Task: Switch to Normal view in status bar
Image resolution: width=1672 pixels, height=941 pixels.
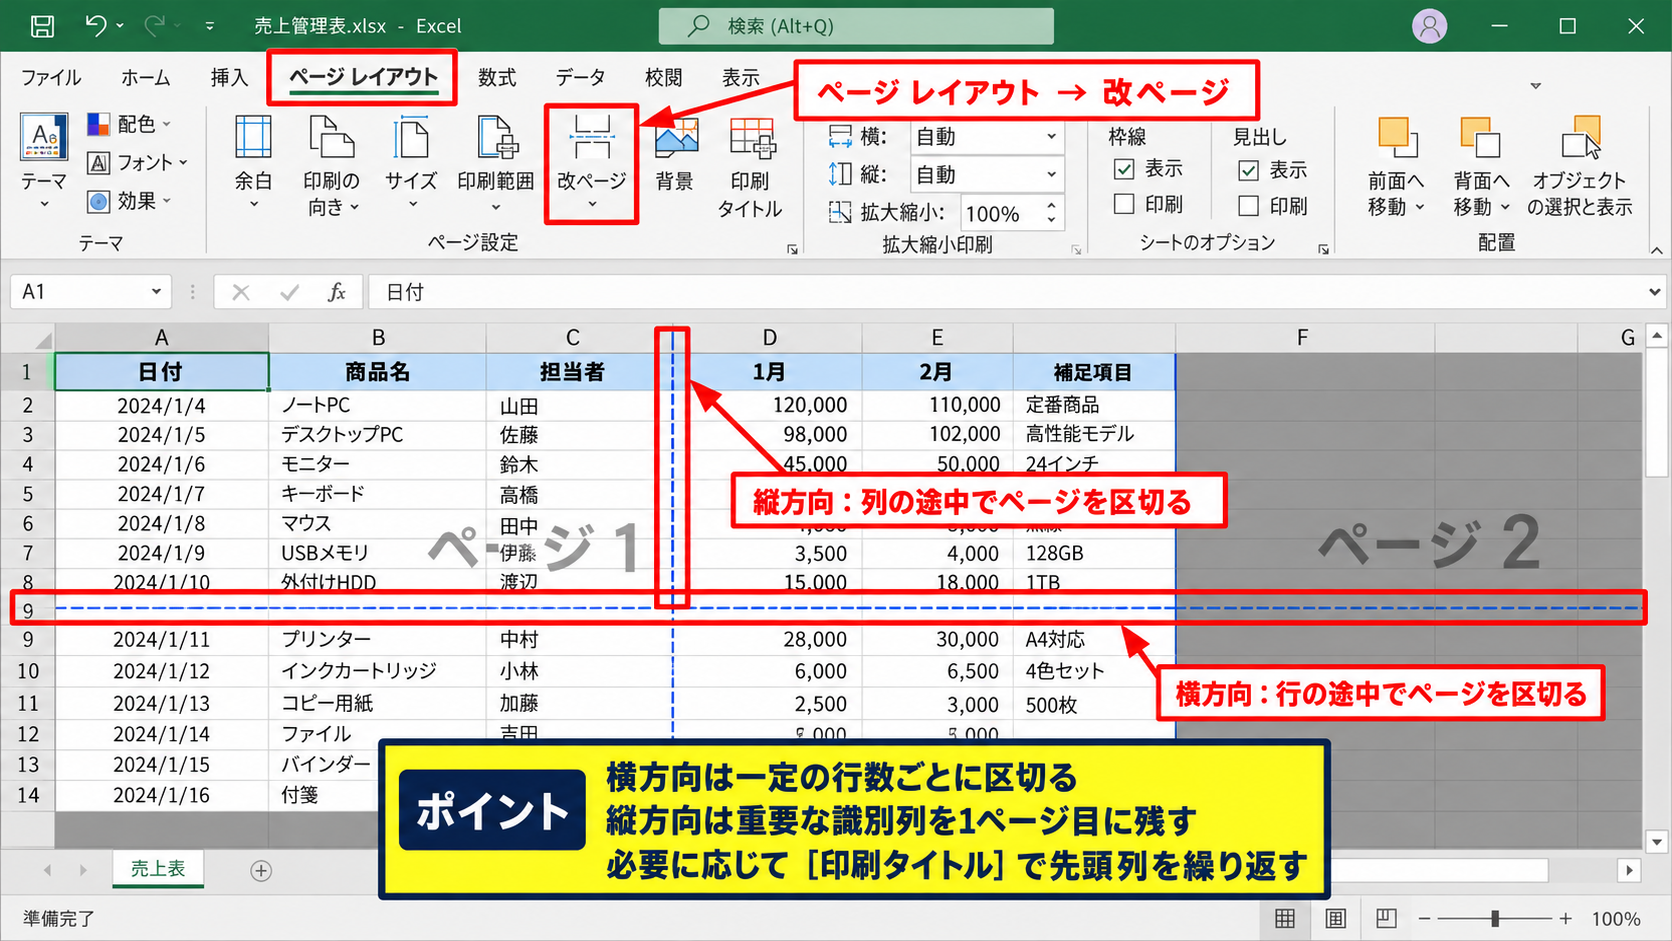Action: [x=1285, y=918]
